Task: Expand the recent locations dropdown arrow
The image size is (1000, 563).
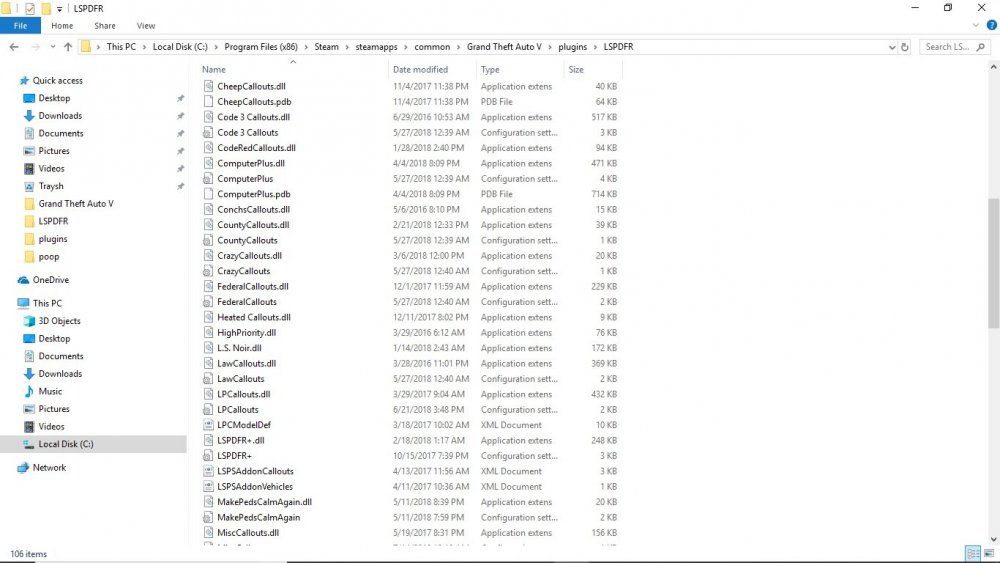Action: pyautogui.click(x=52, y=47)
